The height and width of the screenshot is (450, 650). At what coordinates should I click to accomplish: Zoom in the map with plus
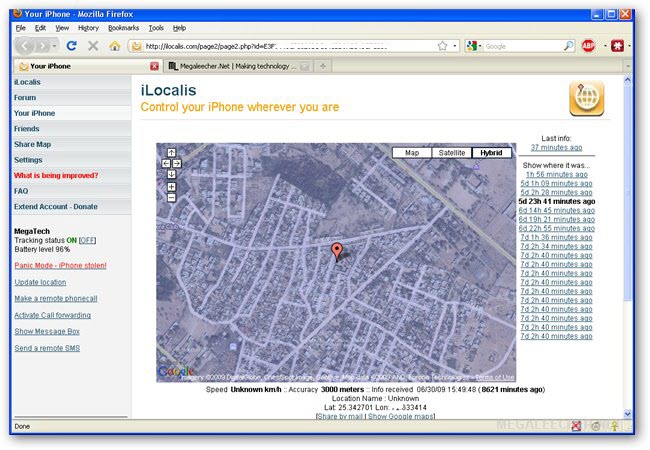point(171,187)
